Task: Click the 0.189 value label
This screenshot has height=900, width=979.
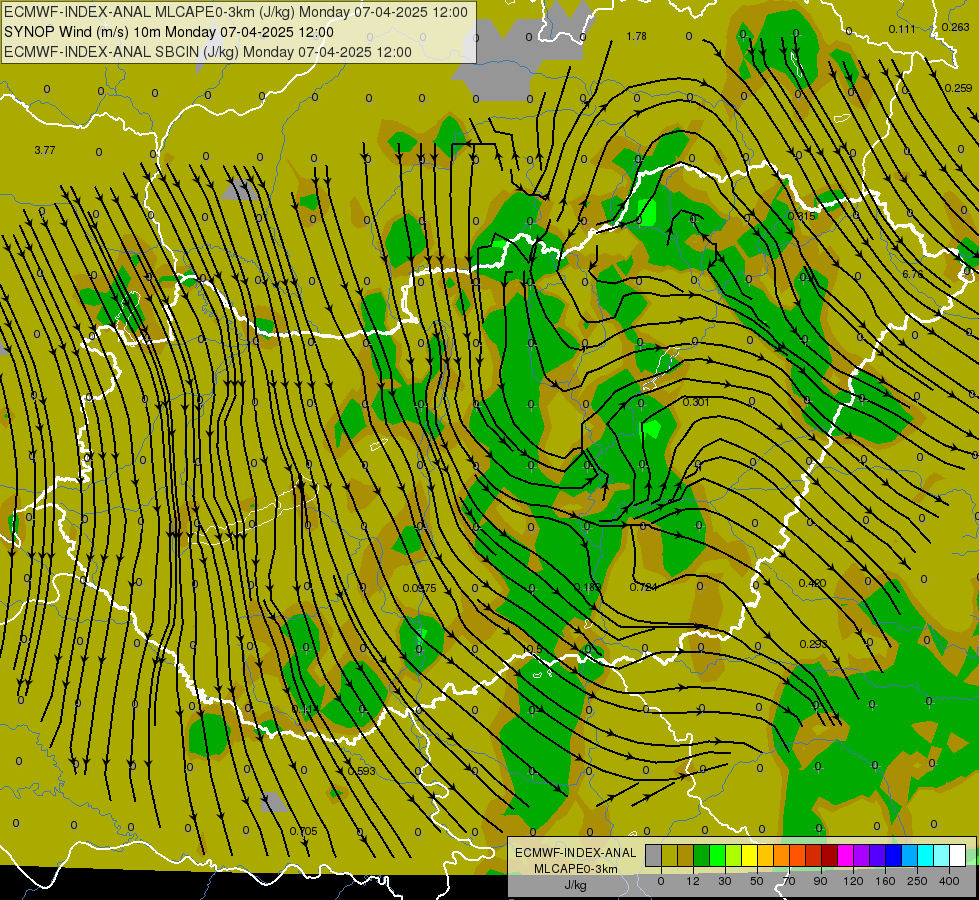Action: pyautogui.click(x=587, y=587)
